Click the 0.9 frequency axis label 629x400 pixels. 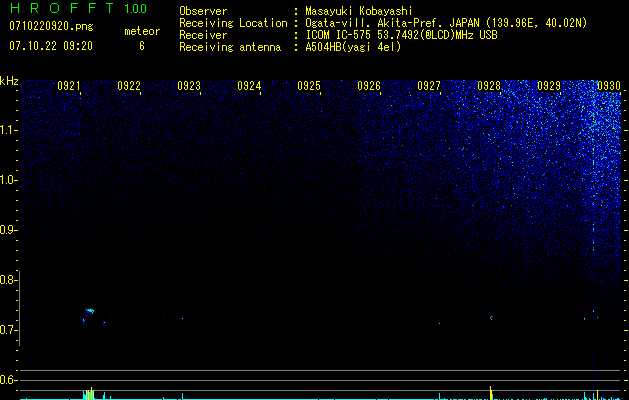7,230
